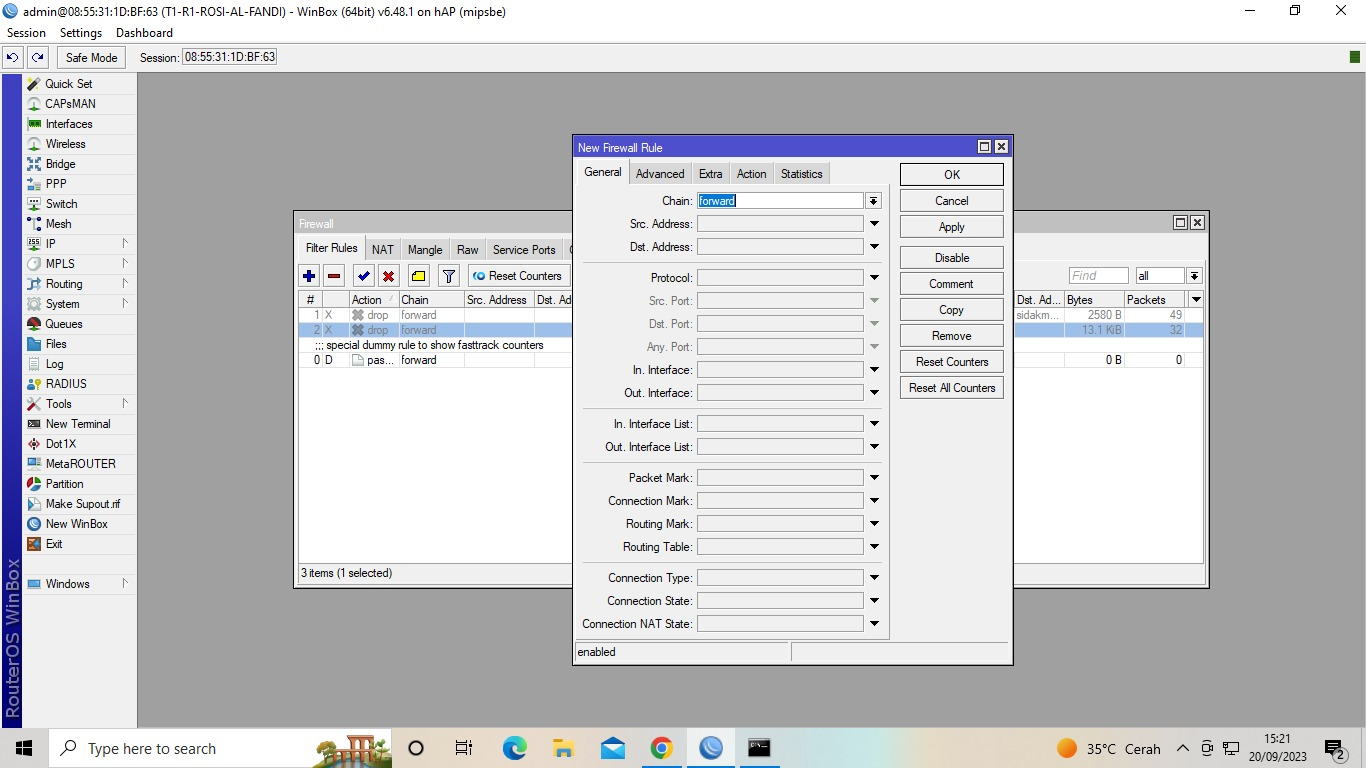Switch to NAT tab in Firewall

pyautogui.click(x=383, y=250)
